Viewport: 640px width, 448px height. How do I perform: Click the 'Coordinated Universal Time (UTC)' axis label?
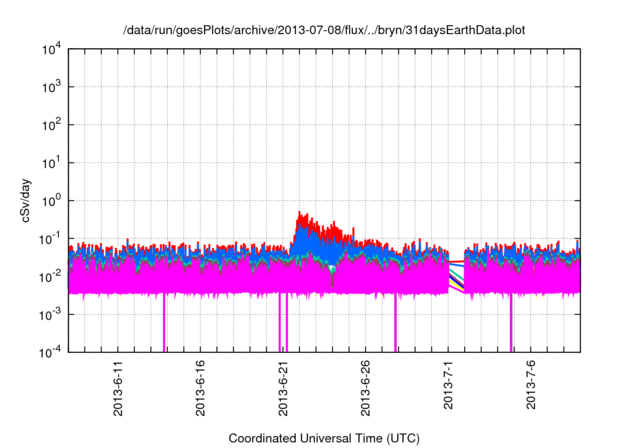(324, 439)
